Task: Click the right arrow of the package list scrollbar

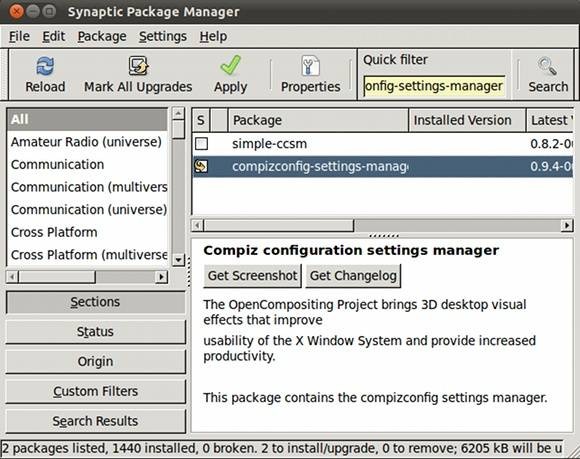Action: (x=567, y=225)
